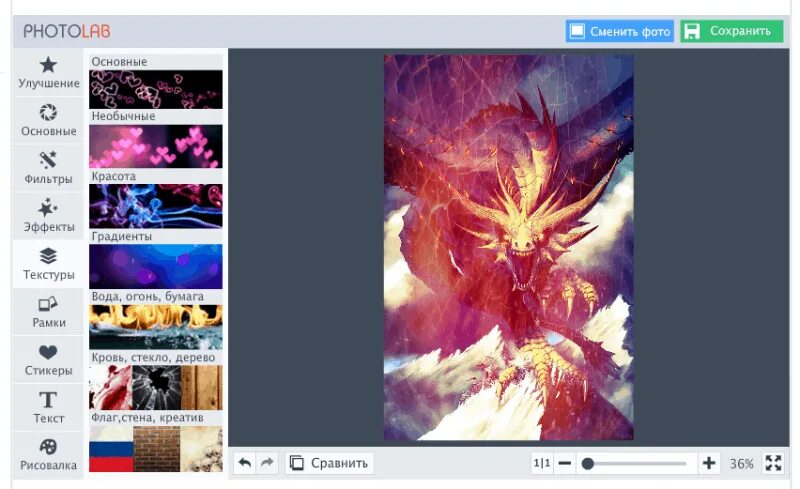Select the Текстуры layers tool
This screenshot has width=800, height=489.
point(48,264)
